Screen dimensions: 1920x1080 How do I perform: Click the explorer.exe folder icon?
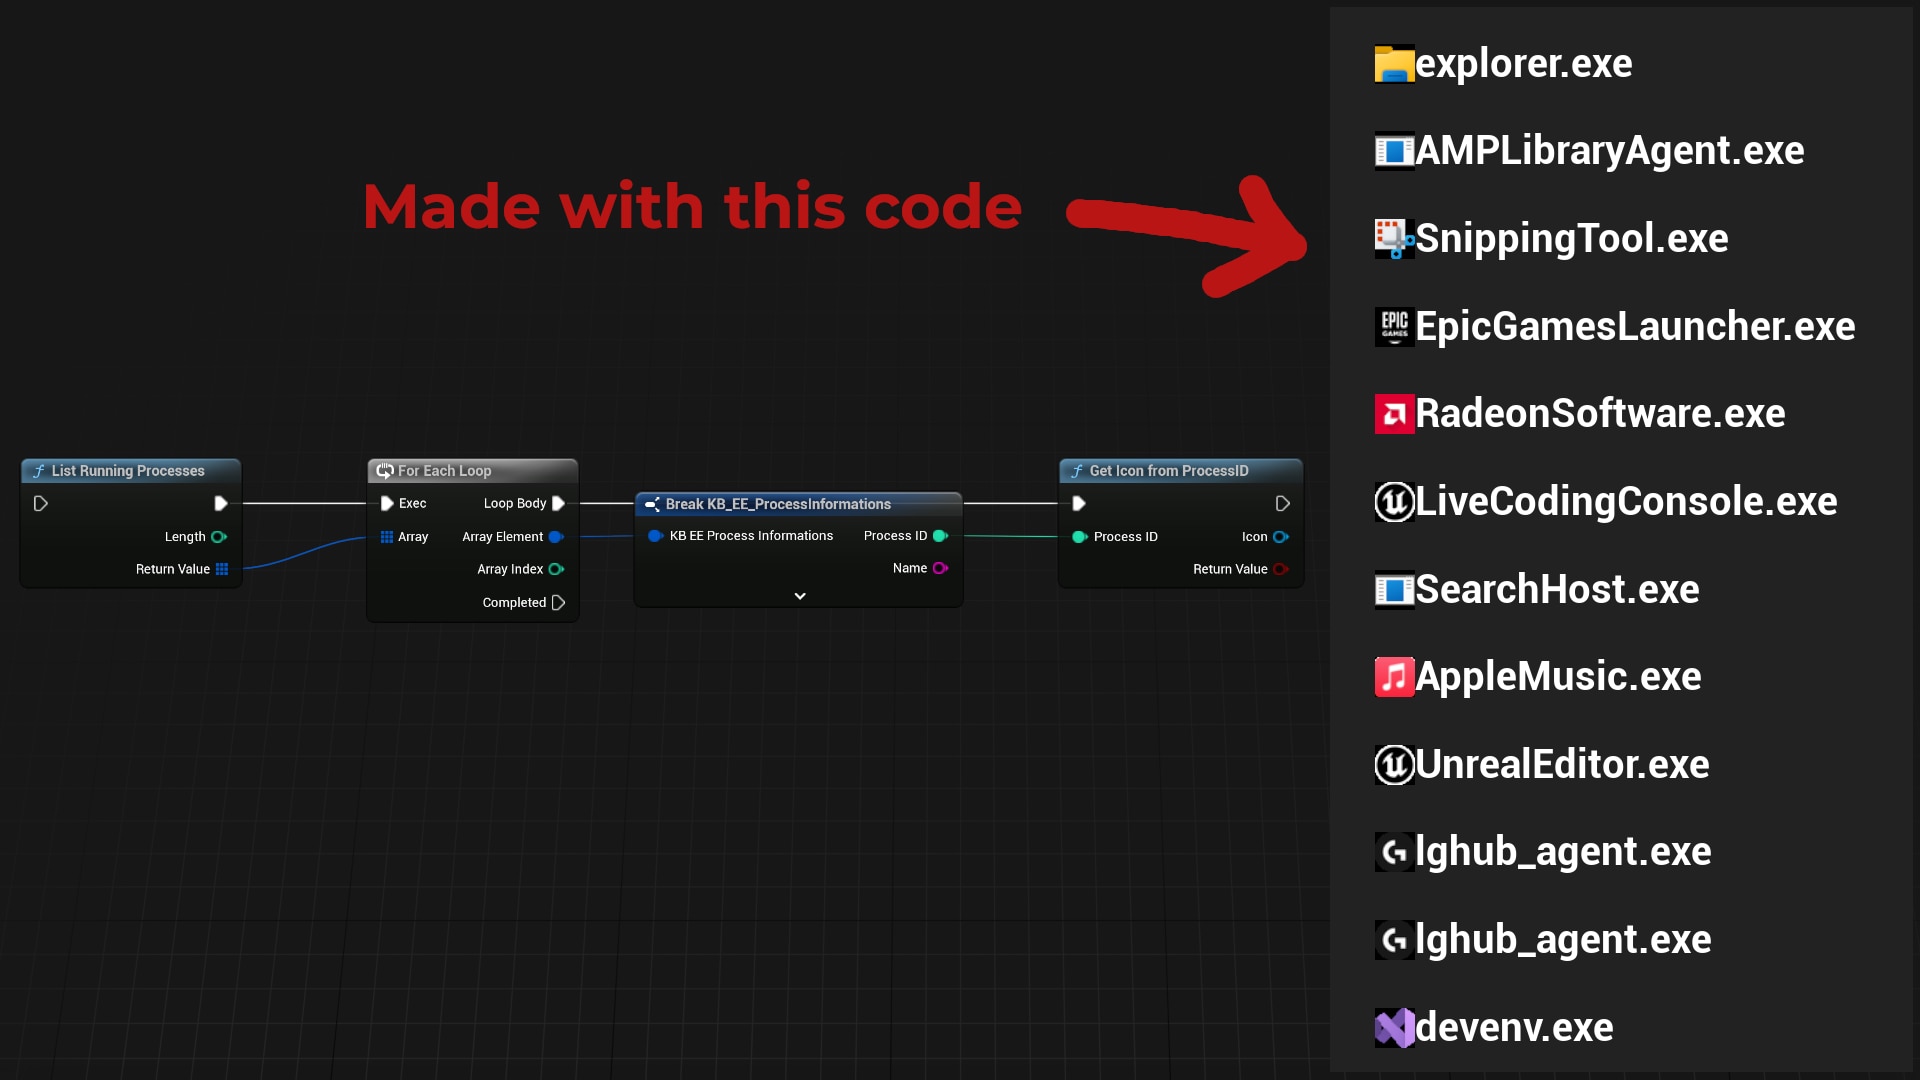click(x=1394, y=64)
